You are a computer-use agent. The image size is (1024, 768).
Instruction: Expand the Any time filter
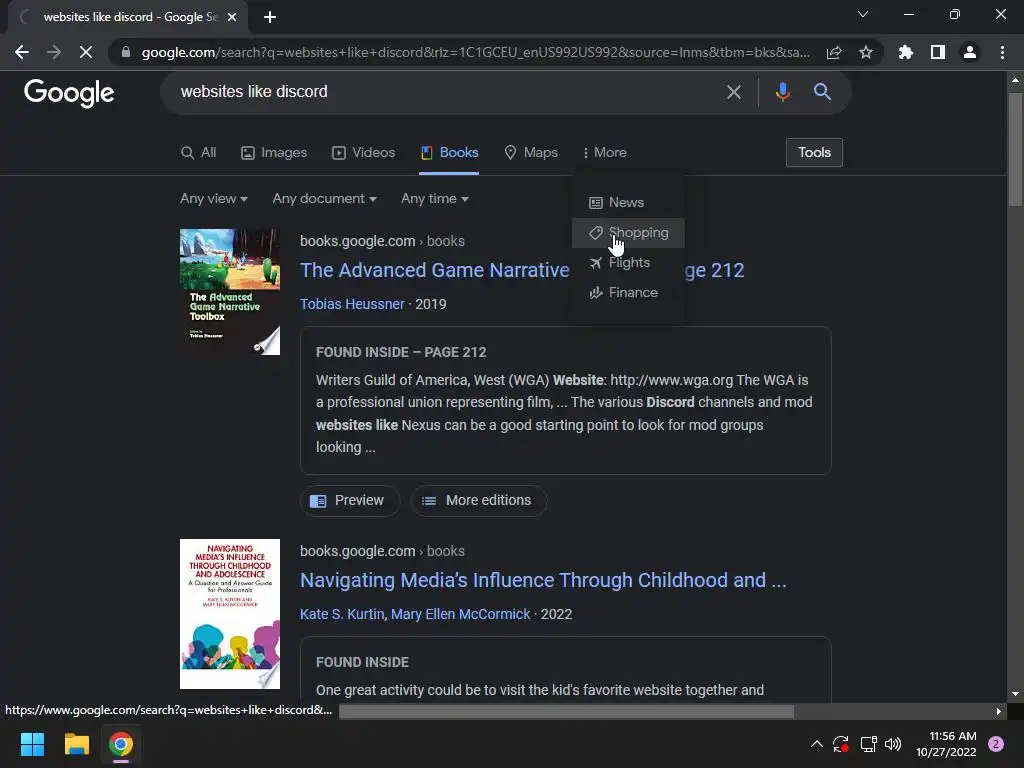pos(434,199)
